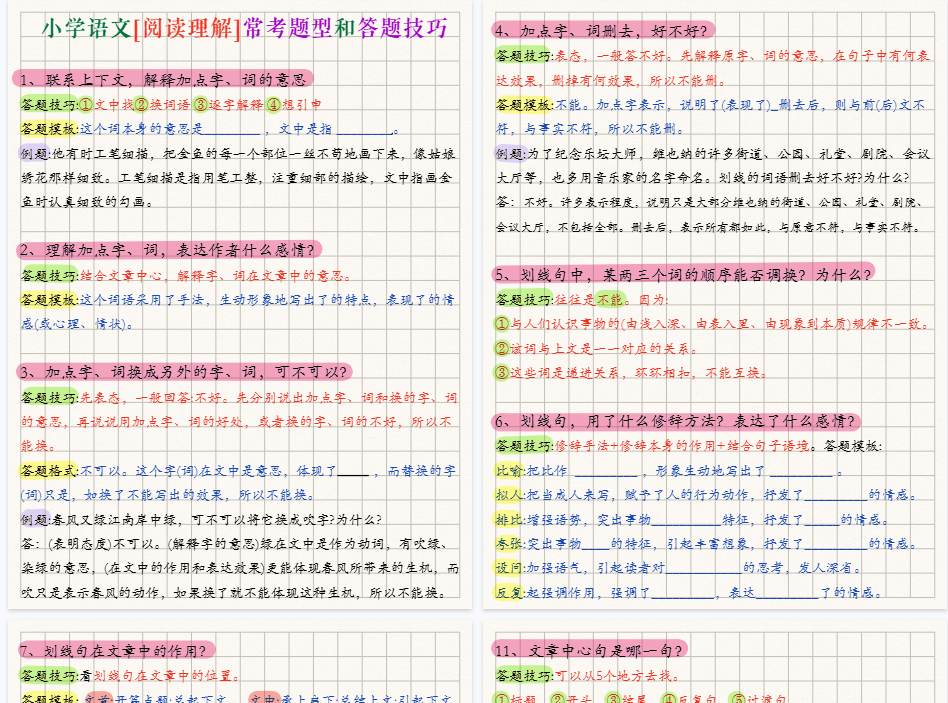948x703 pixels.
Task: Click the green 答题技巧 label under heading 5
Action: point(524,299)
